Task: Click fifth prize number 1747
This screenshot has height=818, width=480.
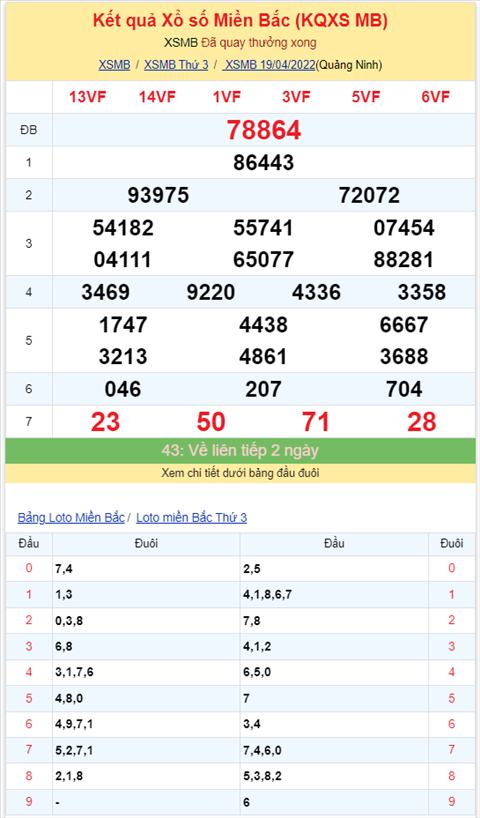Action: point(123,325)
